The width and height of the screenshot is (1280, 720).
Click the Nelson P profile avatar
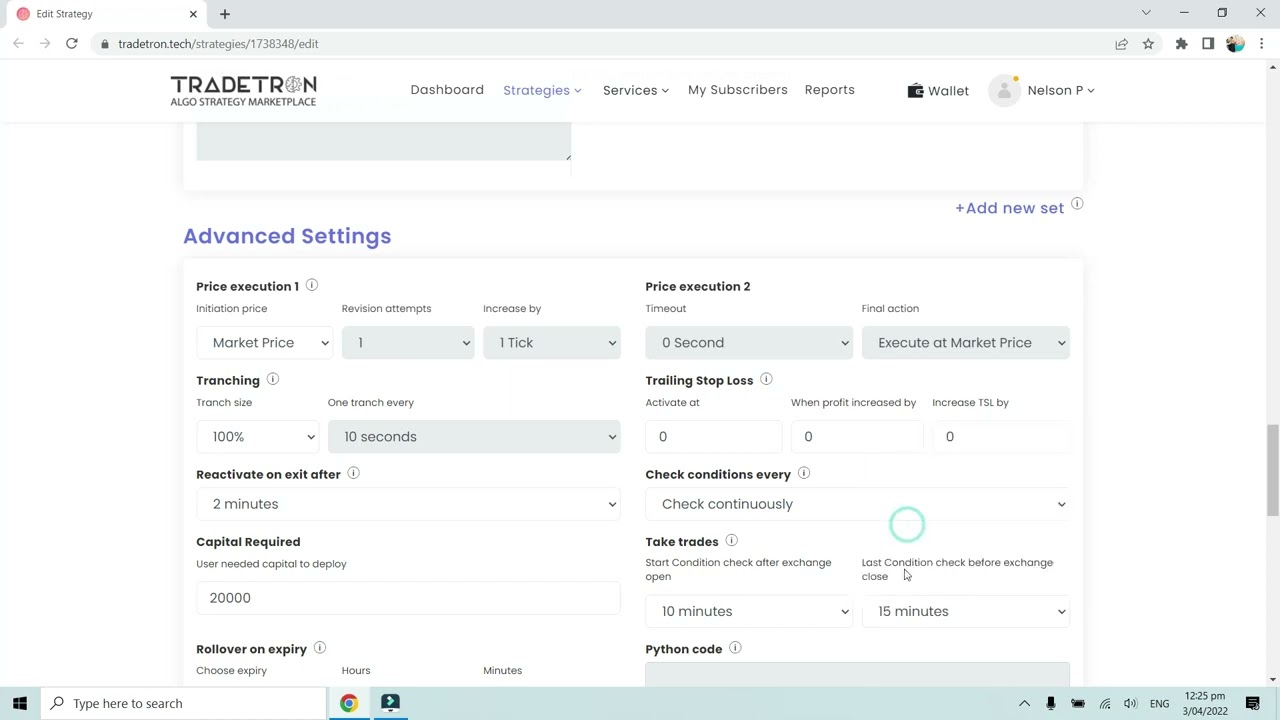coord(1003,90)
